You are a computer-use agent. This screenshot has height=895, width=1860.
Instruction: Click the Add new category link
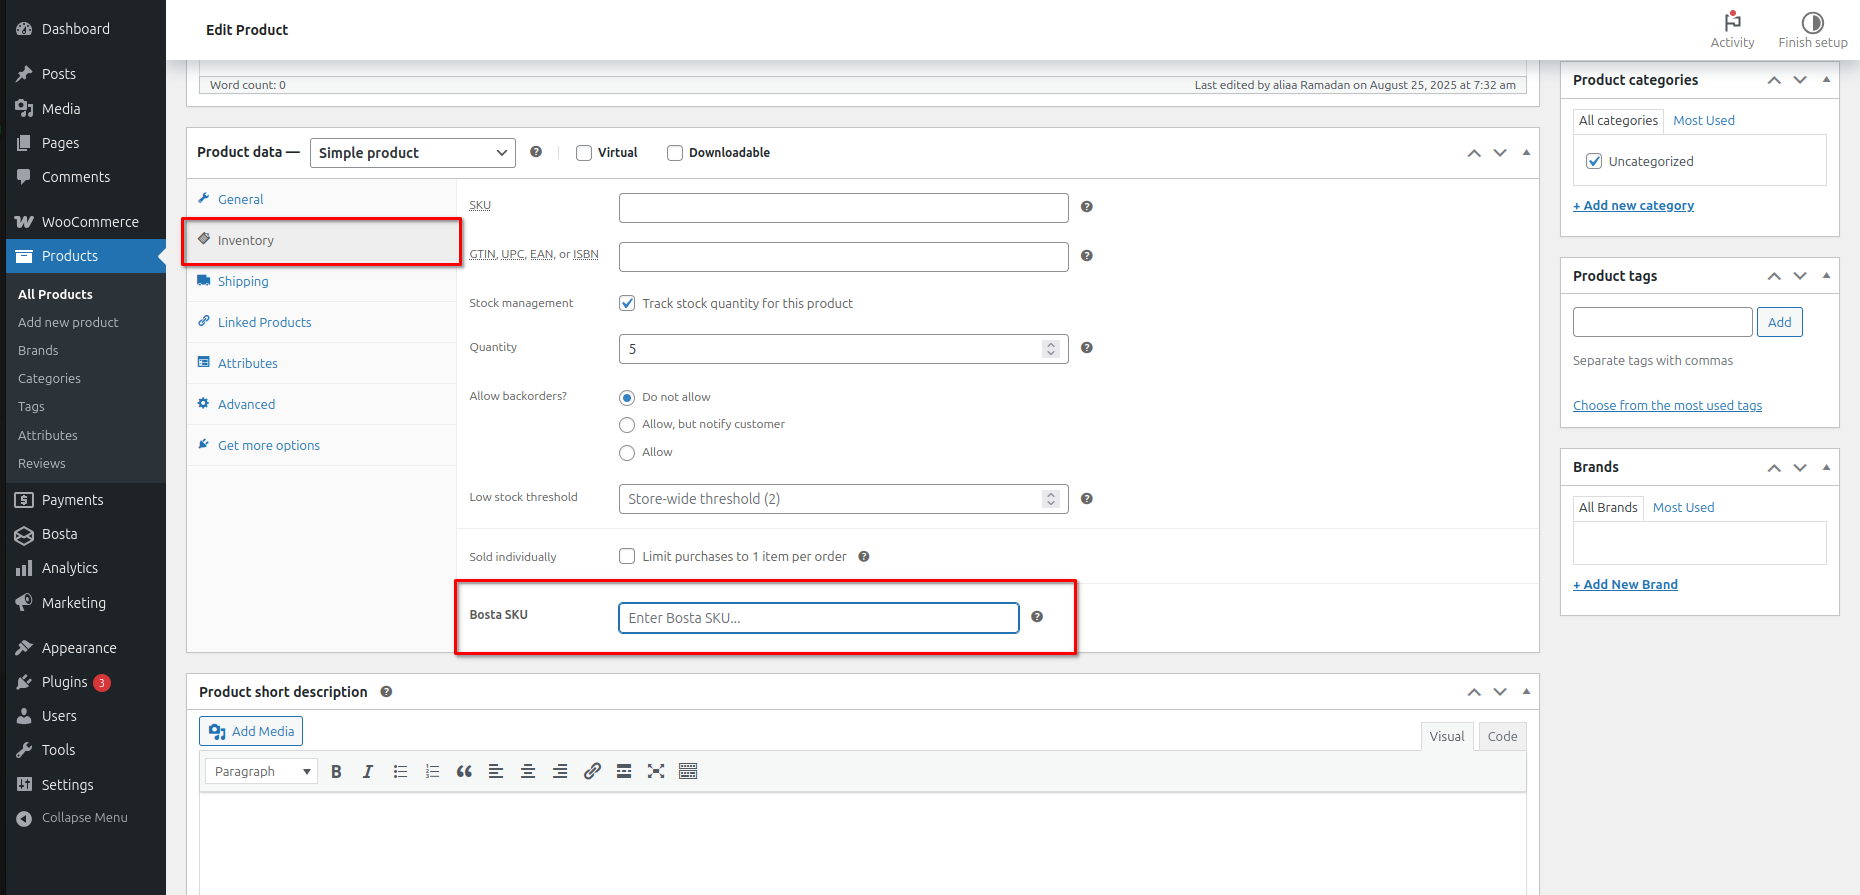1633,206
